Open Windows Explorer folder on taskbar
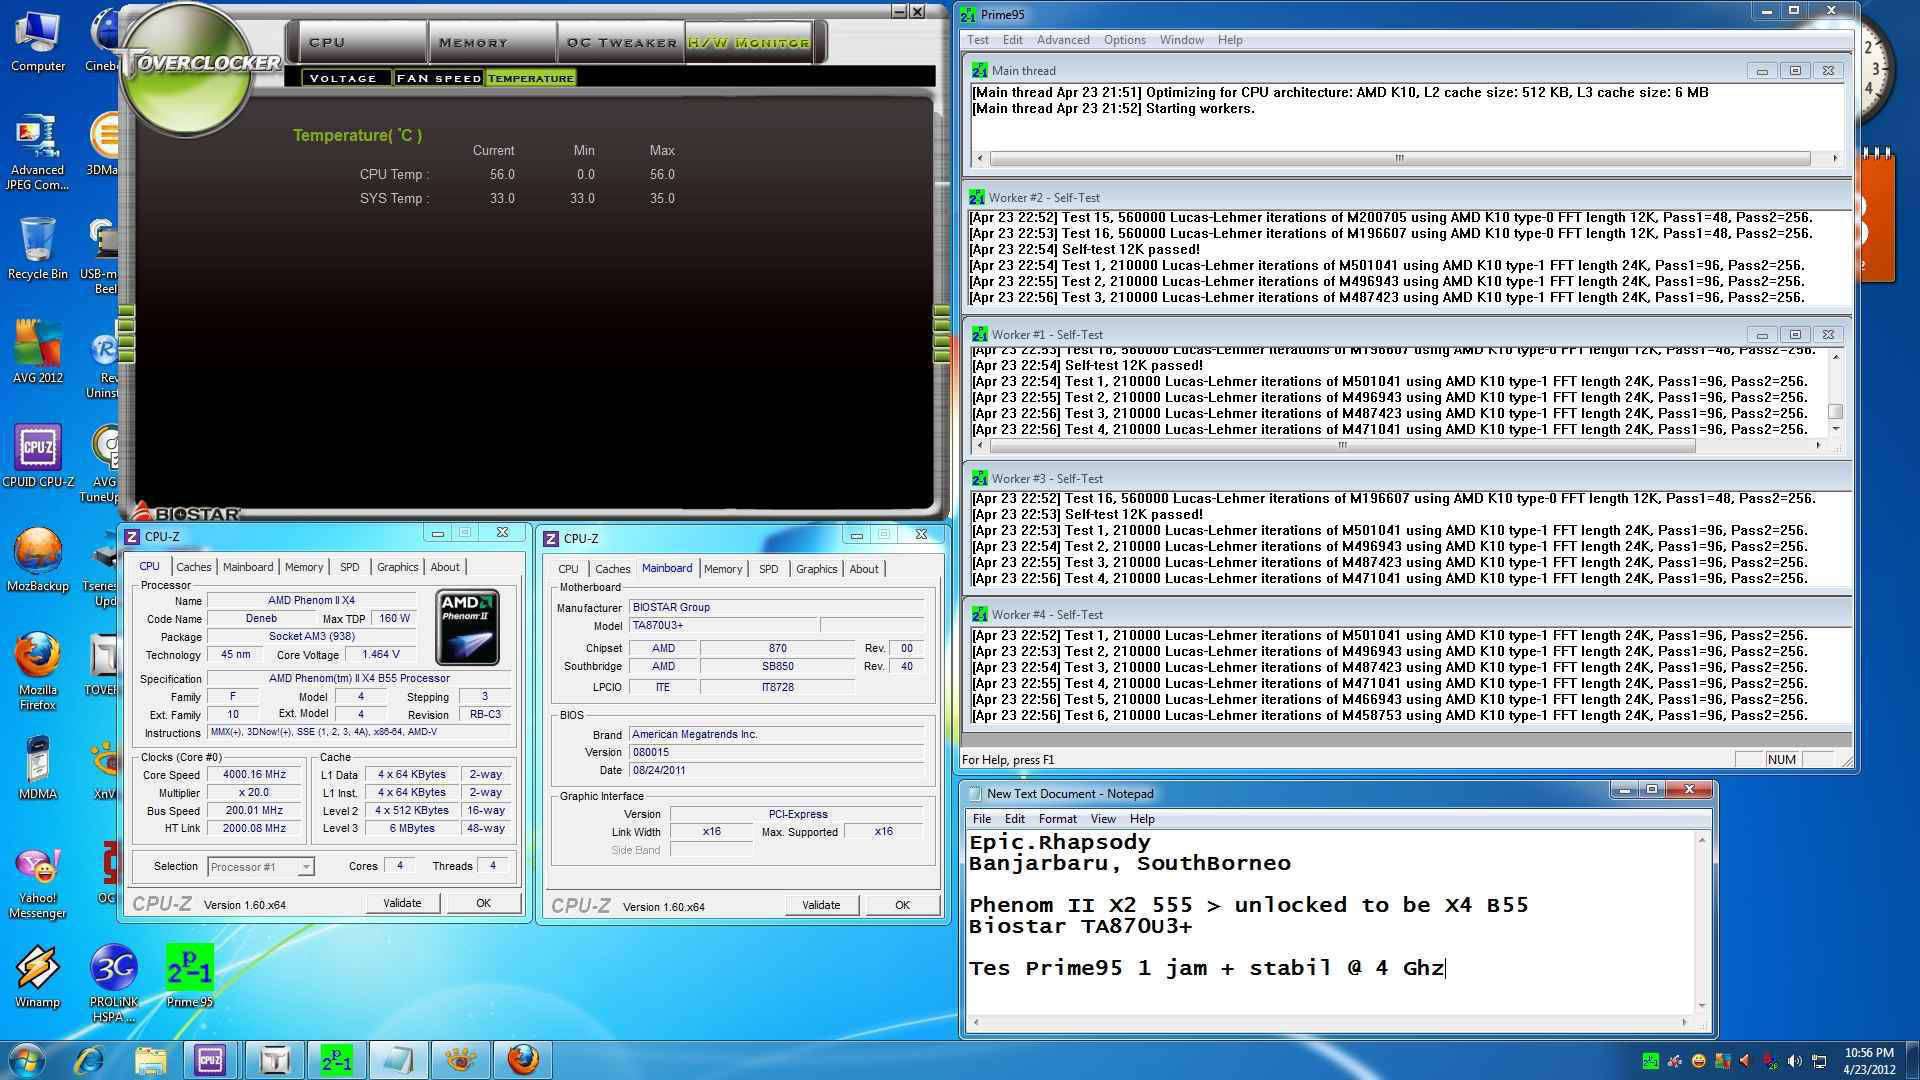1920x1080 pixels. click(150, 1059)
